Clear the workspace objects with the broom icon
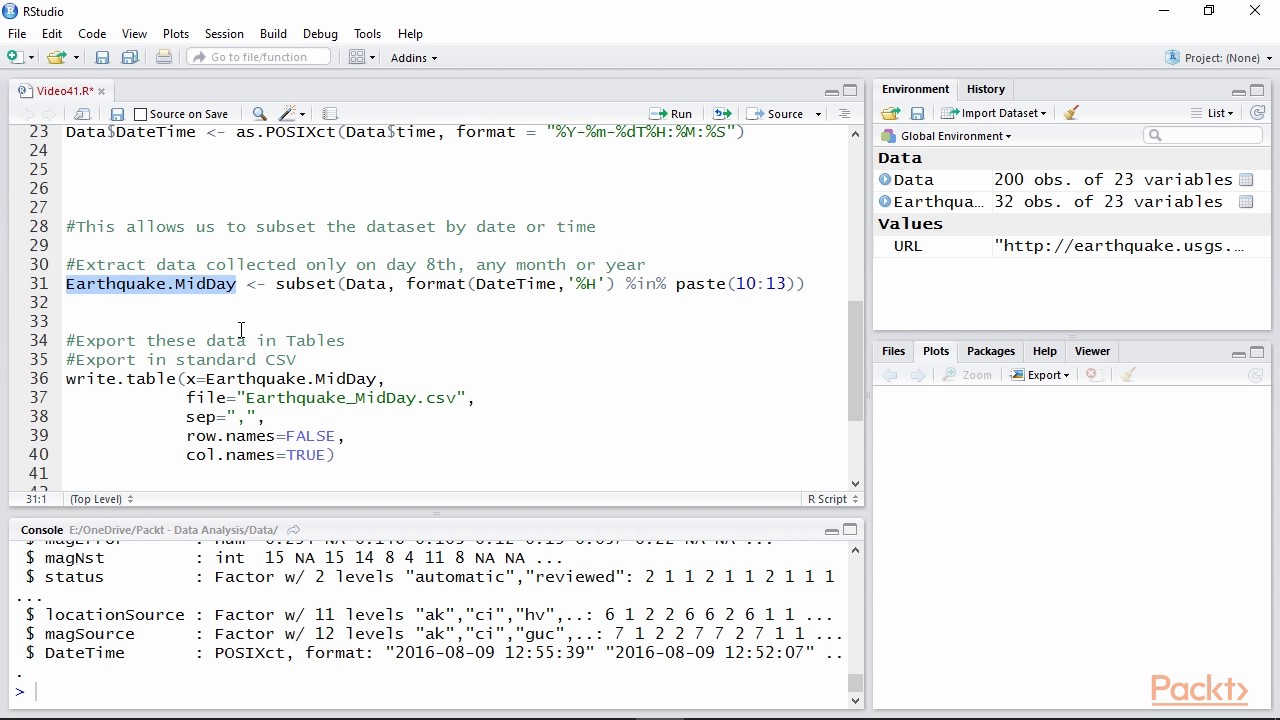This screenshot has width=1280, height=720. tap(1071, 113)
